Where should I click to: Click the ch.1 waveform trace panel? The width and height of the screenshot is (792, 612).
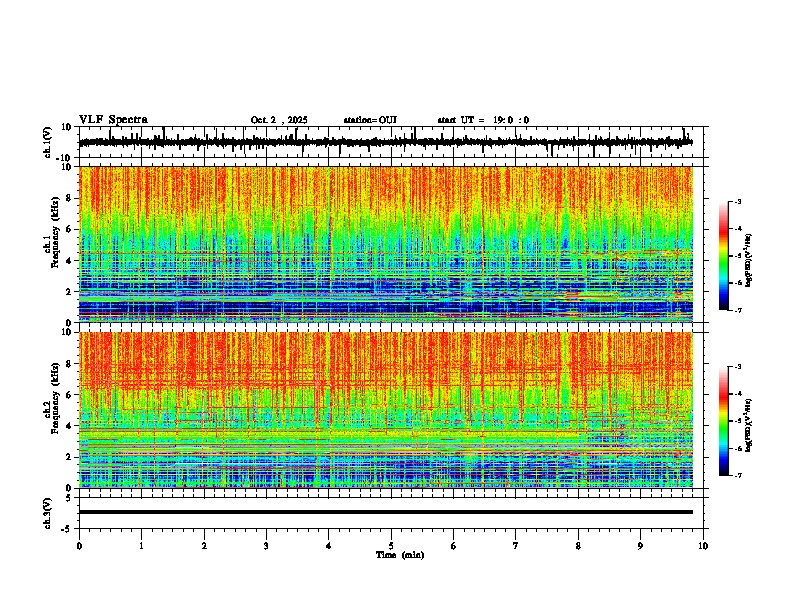coord(391,142)
